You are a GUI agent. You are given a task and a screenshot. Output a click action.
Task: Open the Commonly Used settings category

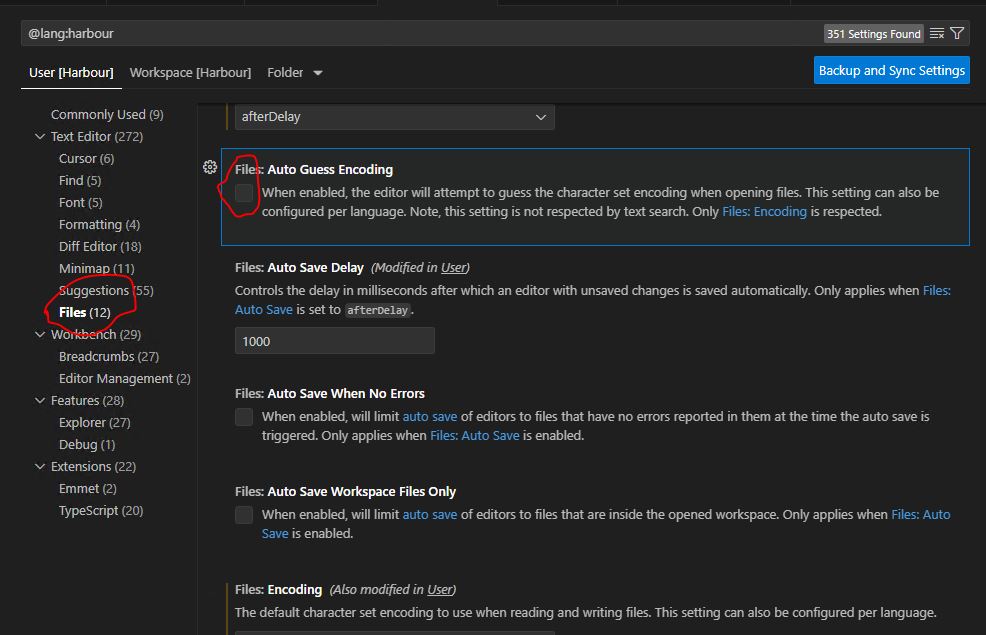point(107,115)
